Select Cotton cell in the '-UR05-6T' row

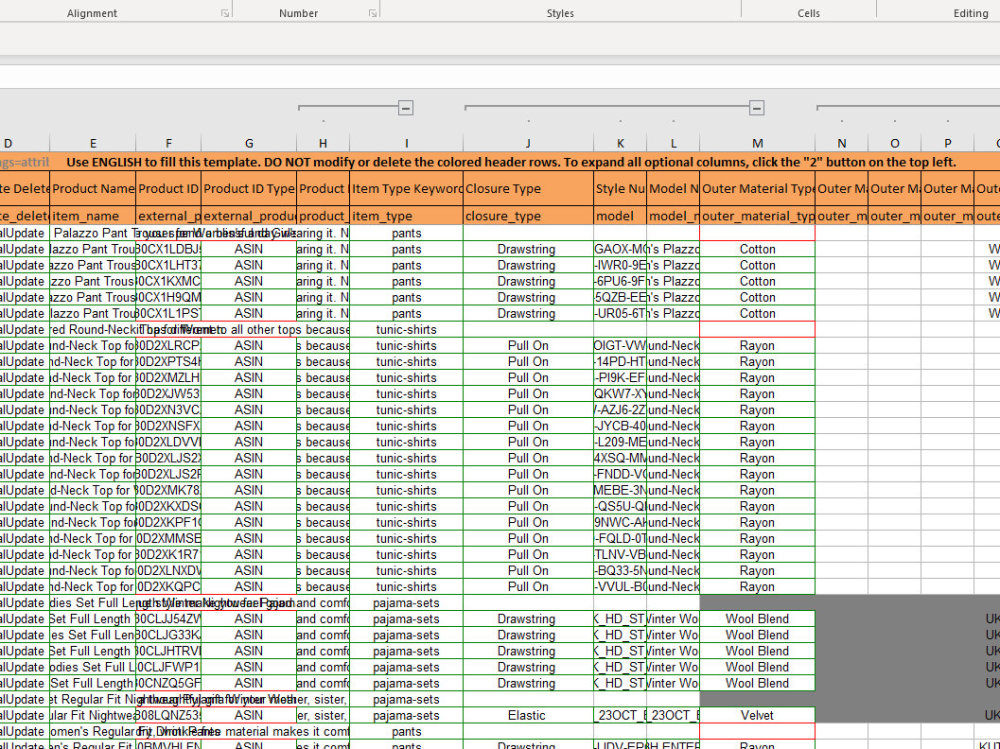click(757, 313)
